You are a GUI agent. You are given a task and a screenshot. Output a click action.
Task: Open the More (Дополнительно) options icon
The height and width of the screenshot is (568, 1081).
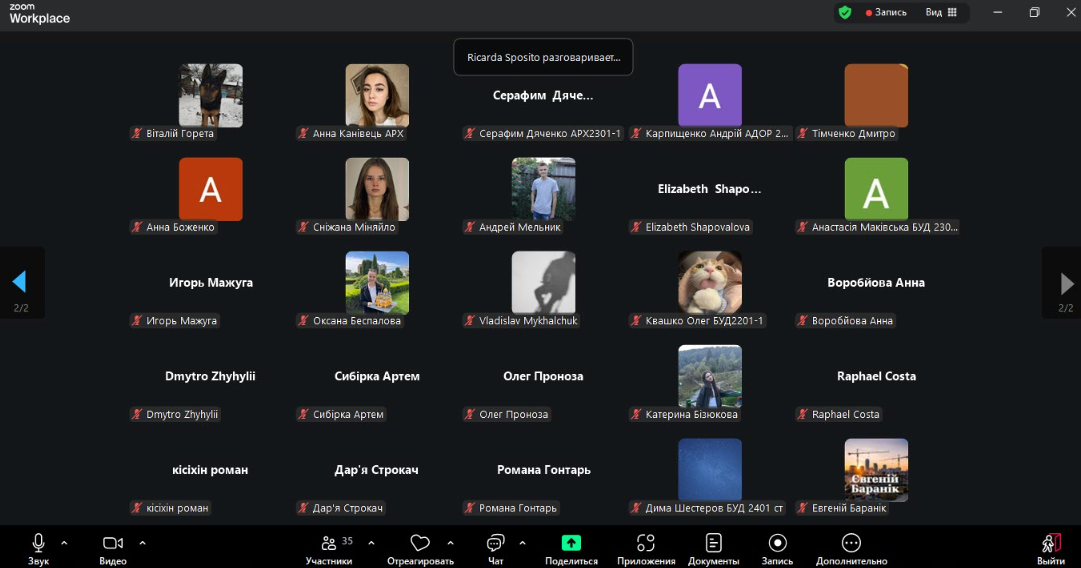point(851,543)
